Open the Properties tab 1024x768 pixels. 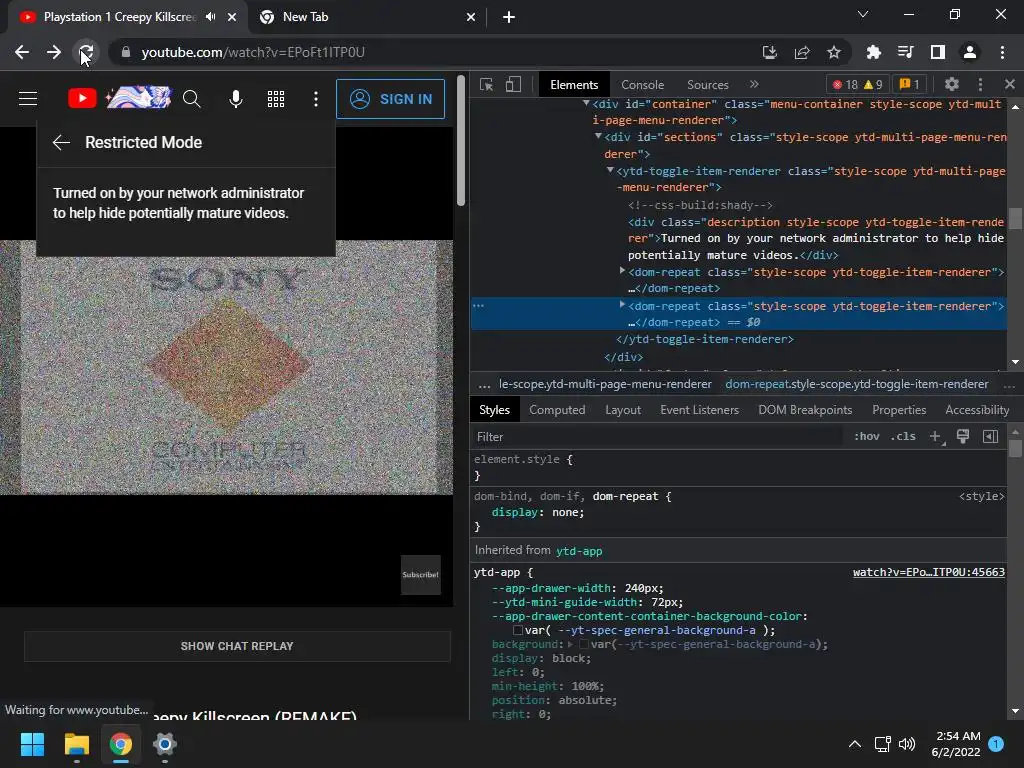[899, 410]
